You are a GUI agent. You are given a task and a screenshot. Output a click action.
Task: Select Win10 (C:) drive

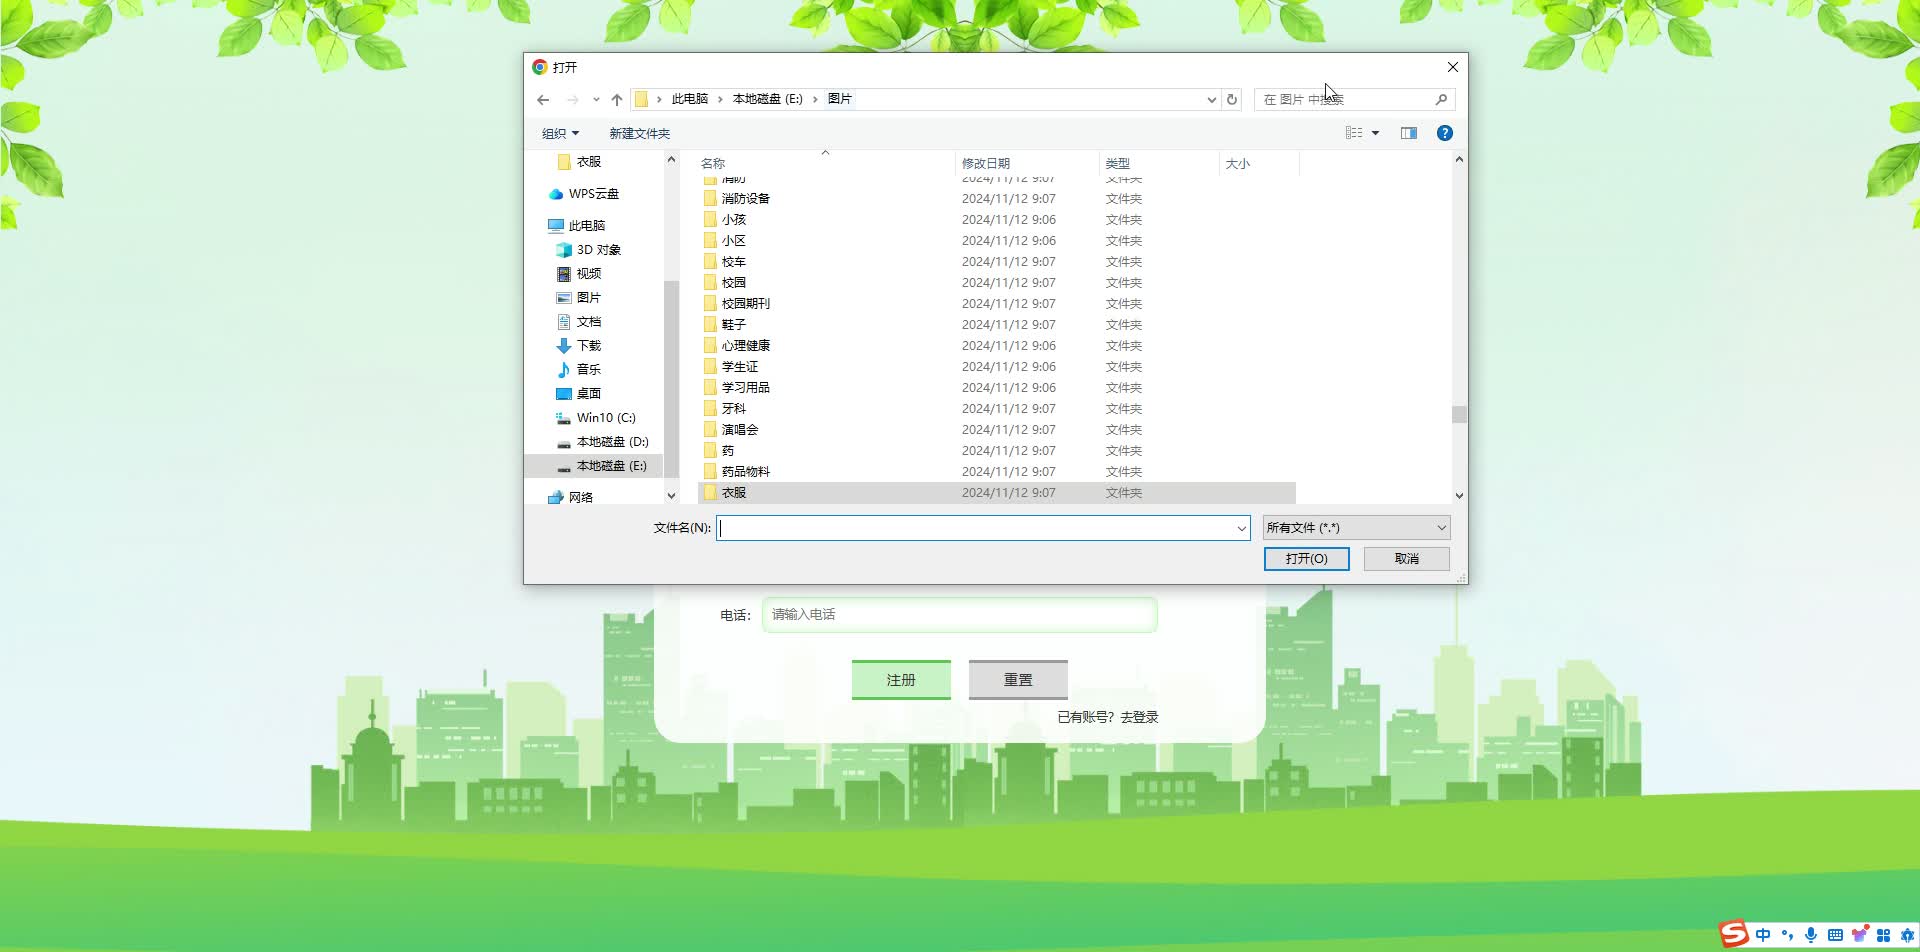pos(596,418)
